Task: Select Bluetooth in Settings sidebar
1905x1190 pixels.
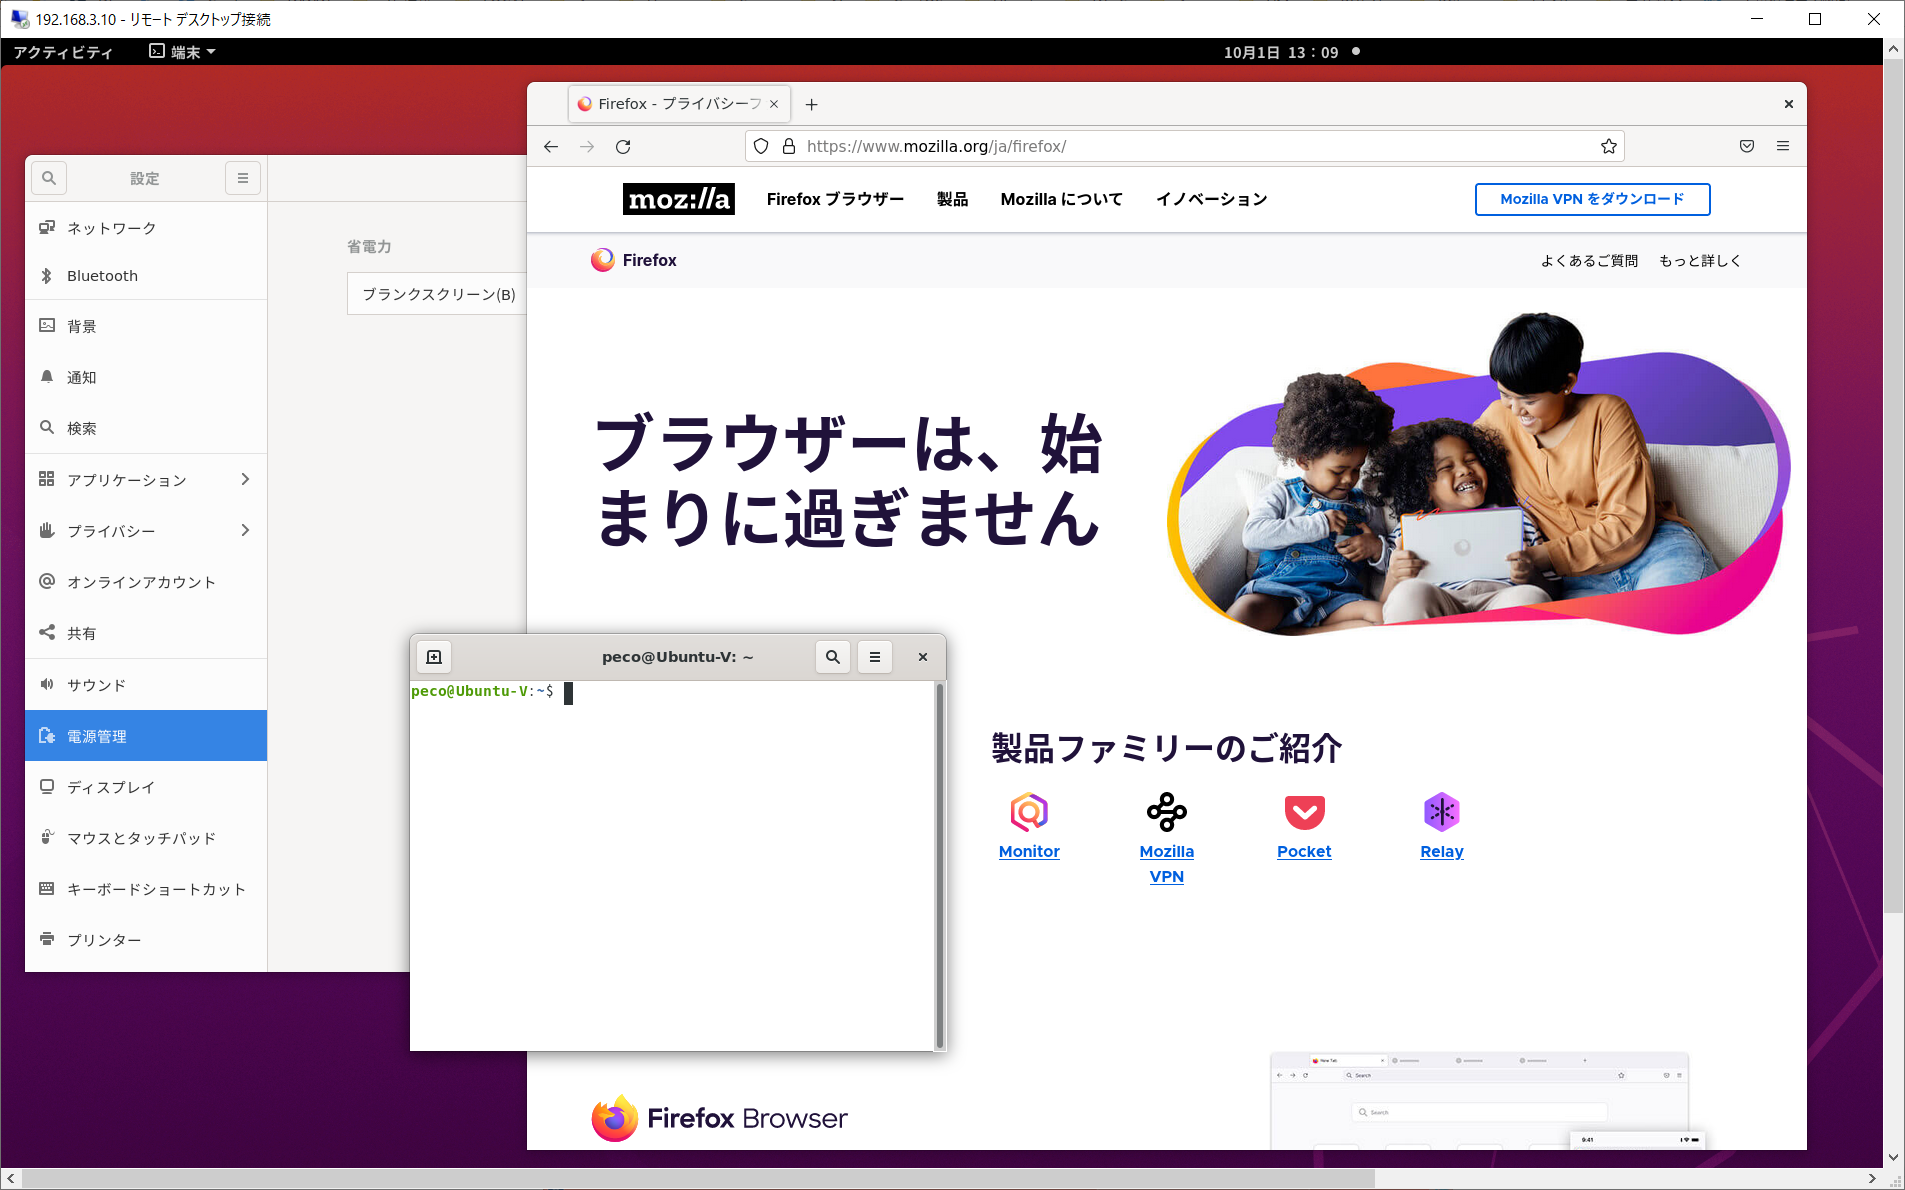Action: [146, 276]
